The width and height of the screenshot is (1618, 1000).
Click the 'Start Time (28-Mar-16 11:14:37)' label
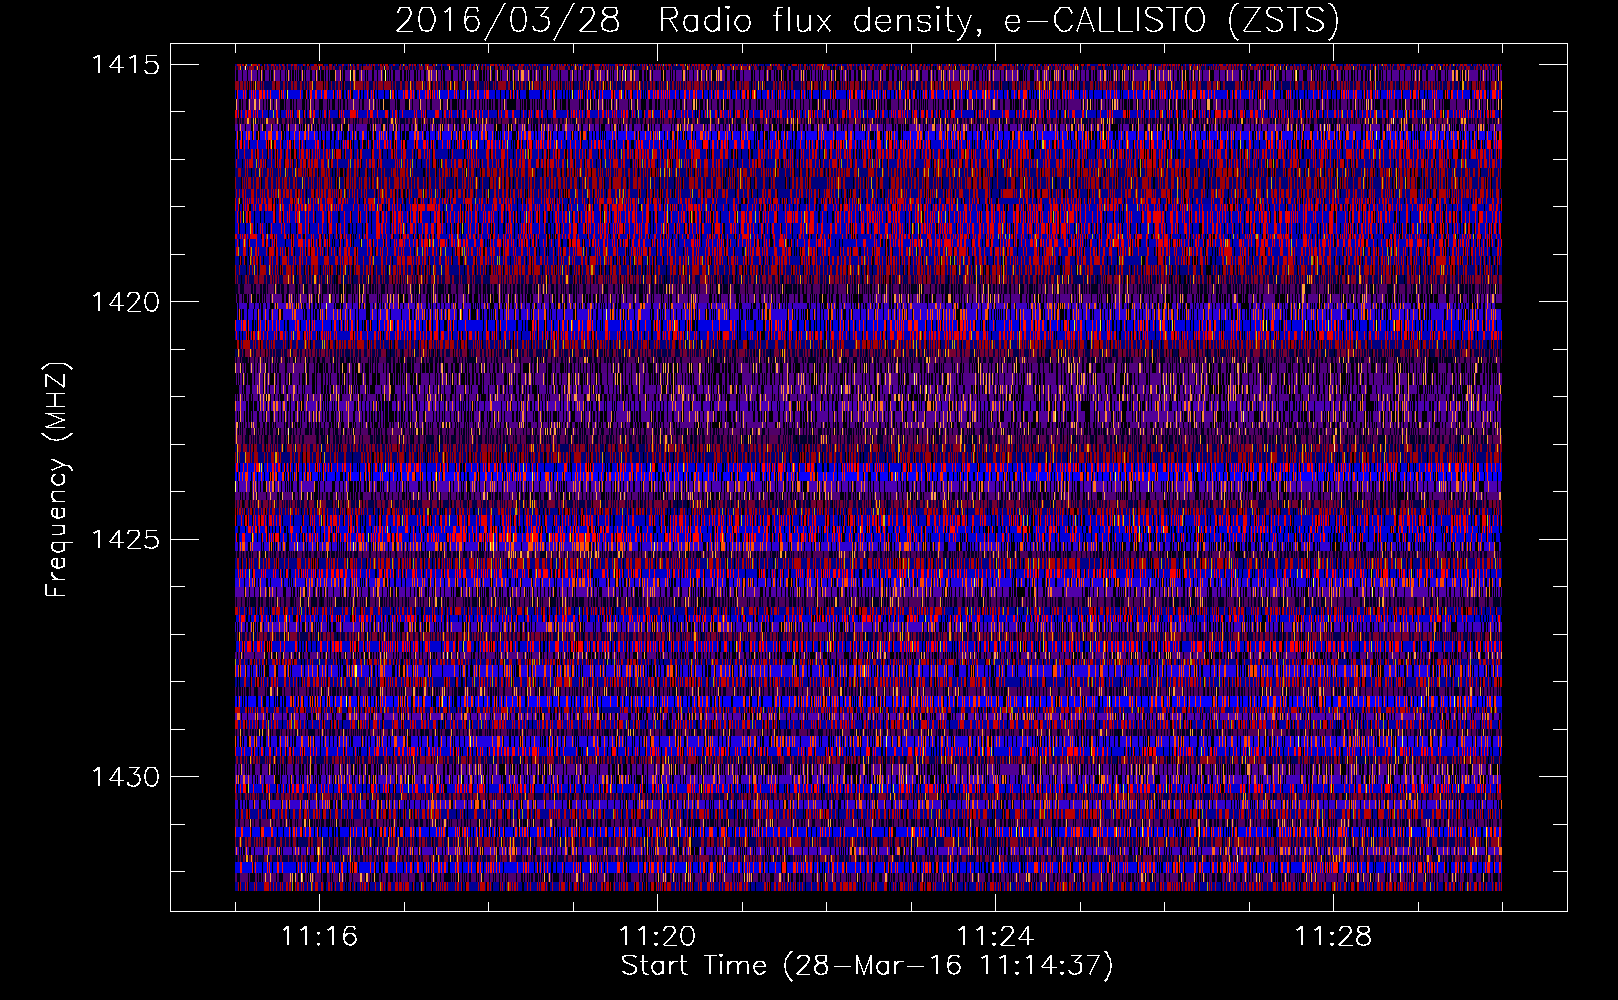click(x=867, y=967)
